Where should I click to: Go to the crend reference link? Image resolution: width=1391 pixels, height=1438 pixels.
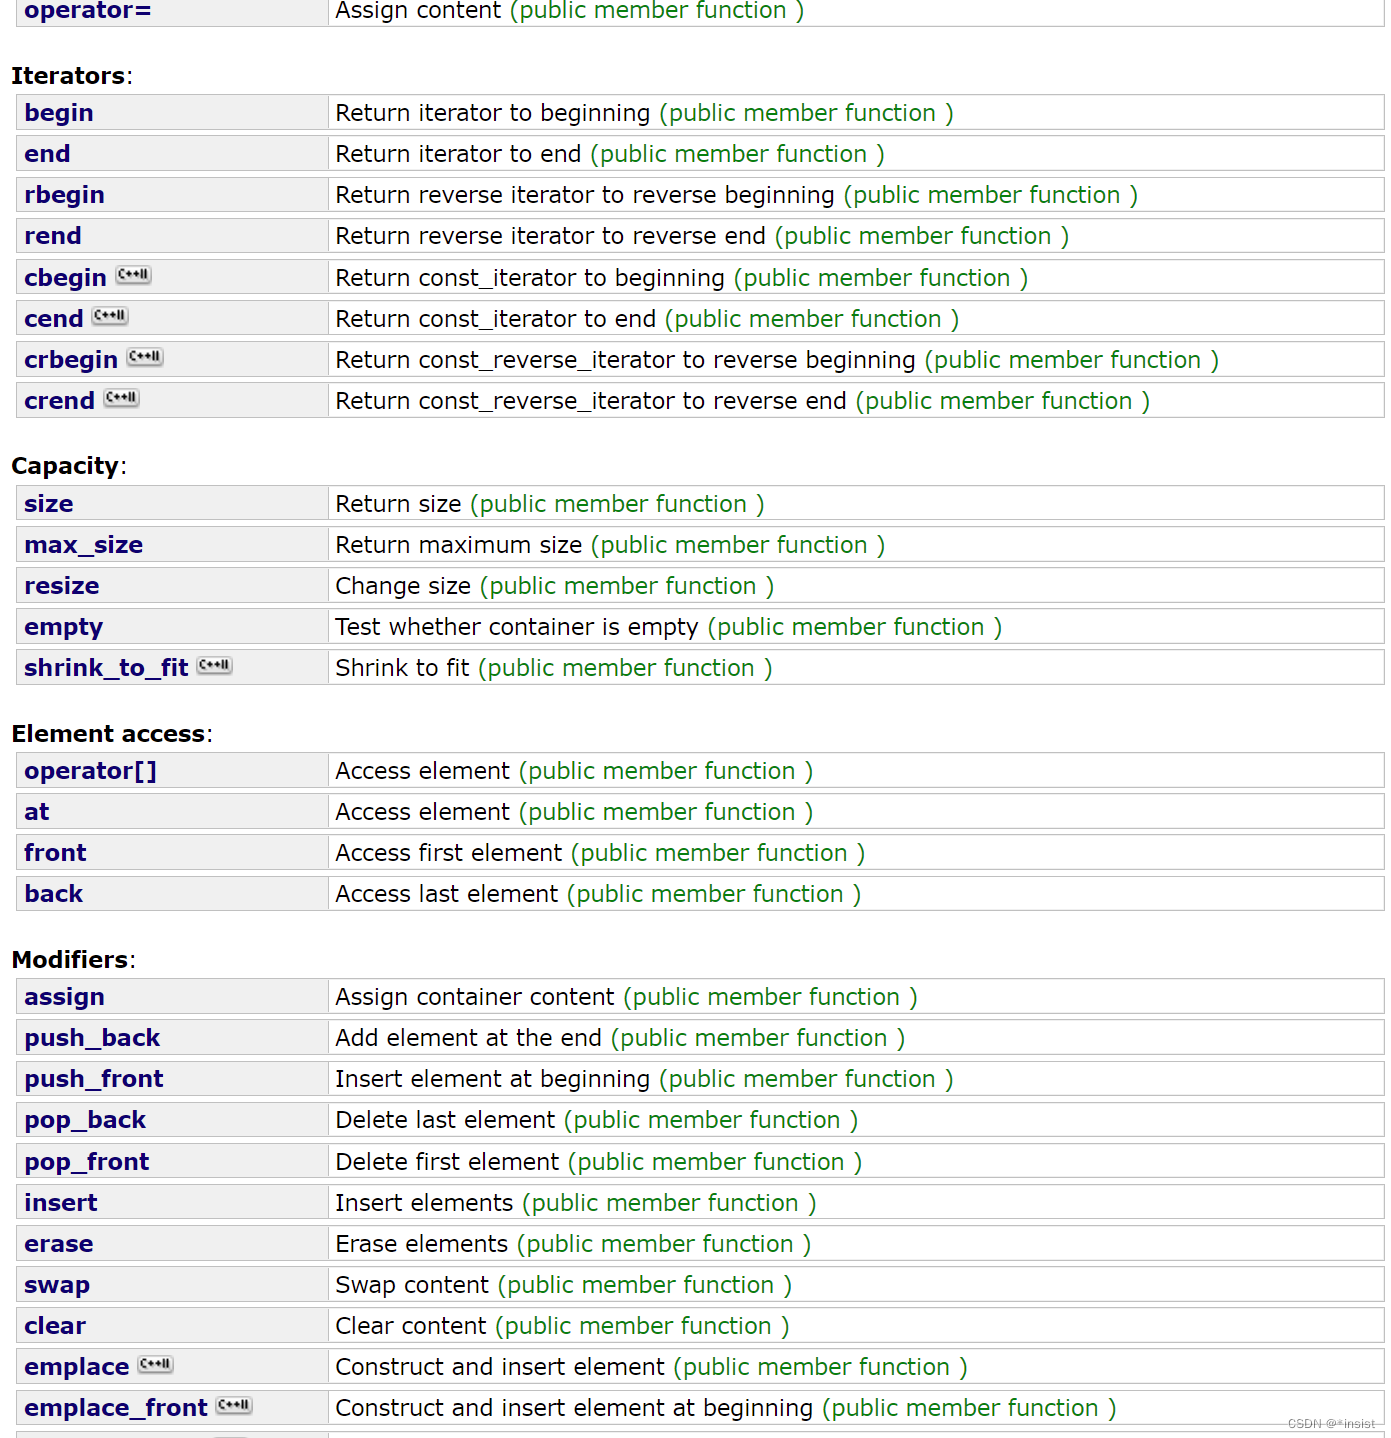coord(60,401)
